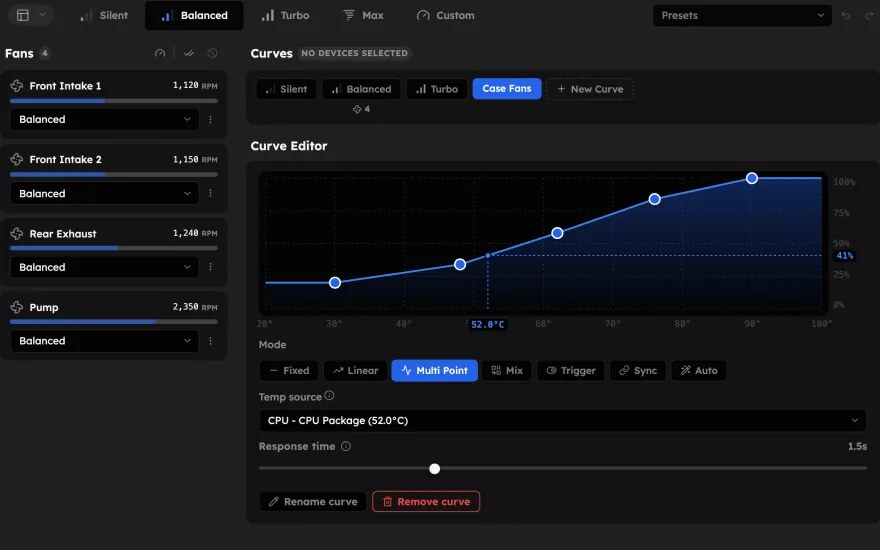This screenshot has width=880, height=550.
Task: Click the gauge icon in Fans header
Action: click(x=160, y=53)
